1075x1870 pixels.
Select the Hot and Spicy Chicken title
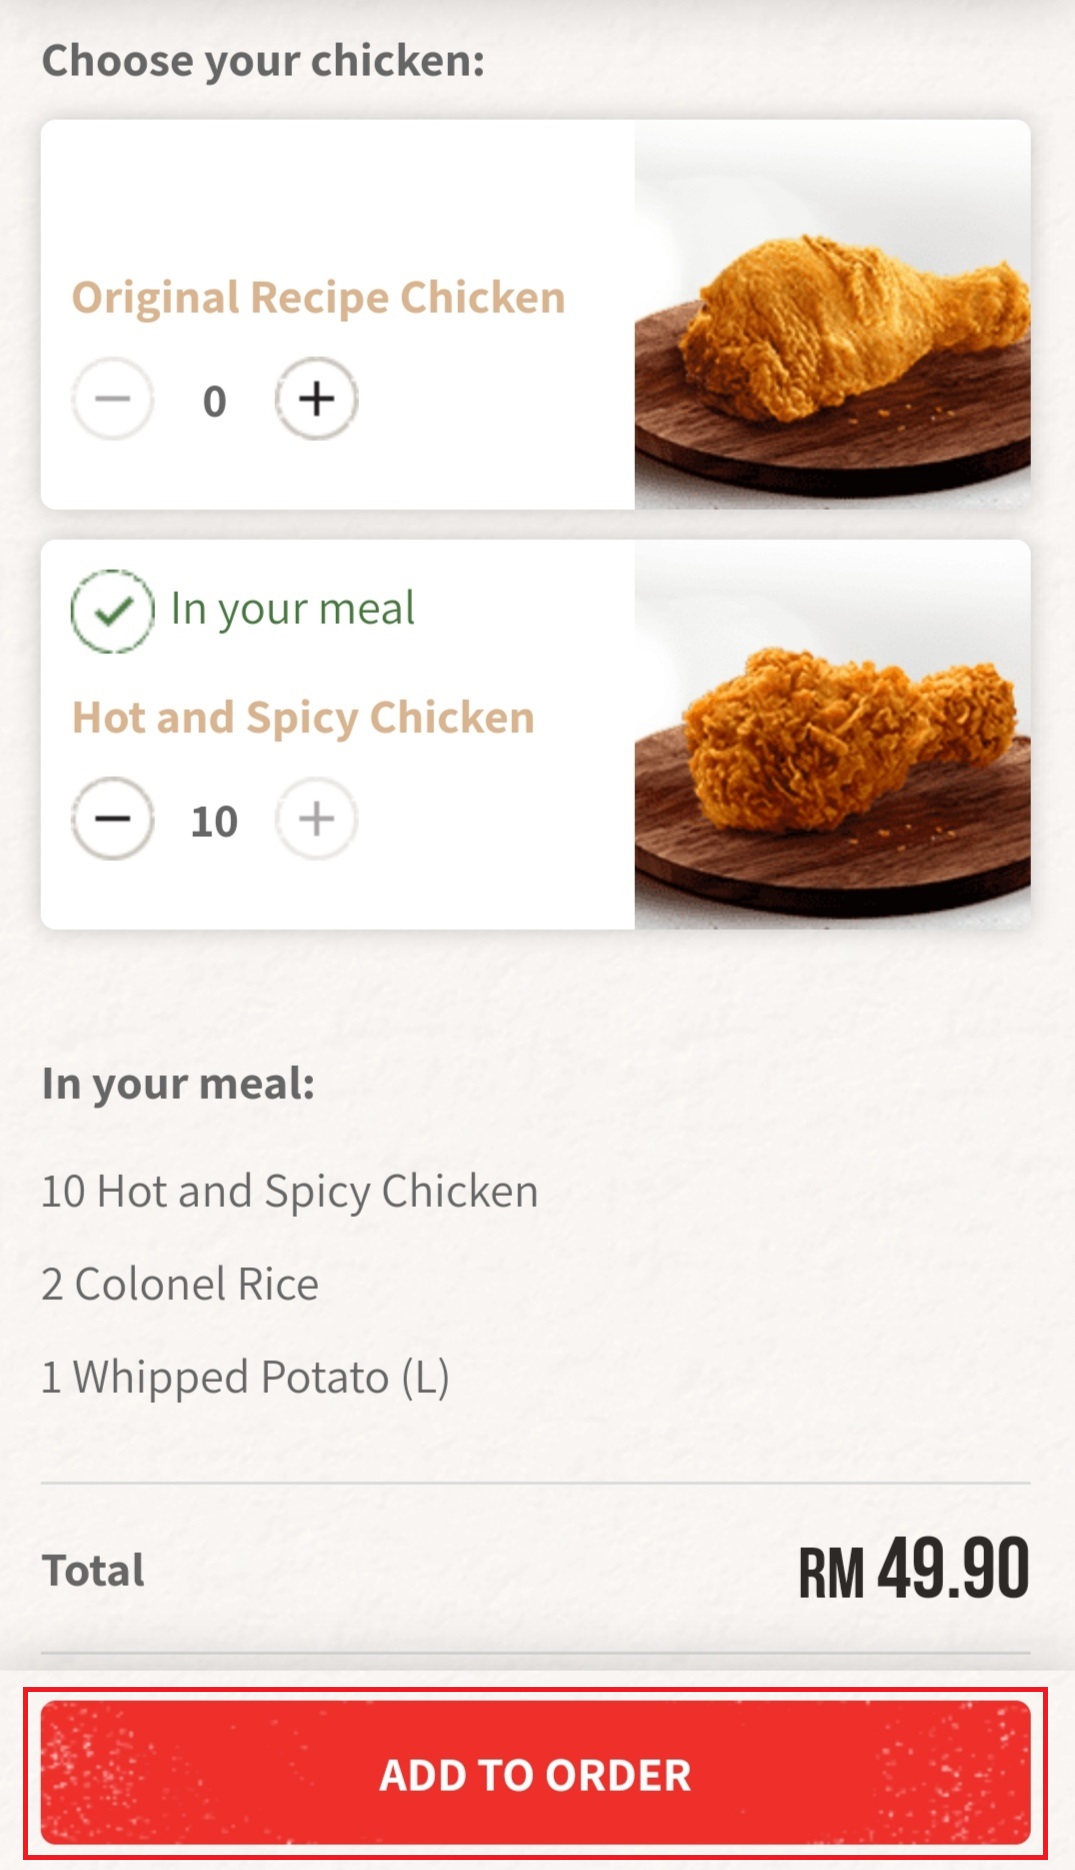303,718
